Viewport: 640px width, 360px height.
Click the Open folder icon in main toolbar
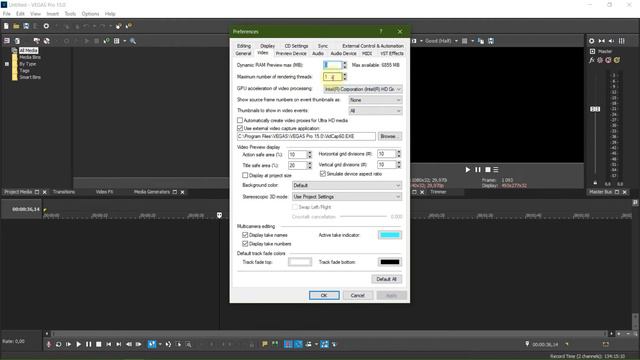pyautogui.click(x=16, y=26)
